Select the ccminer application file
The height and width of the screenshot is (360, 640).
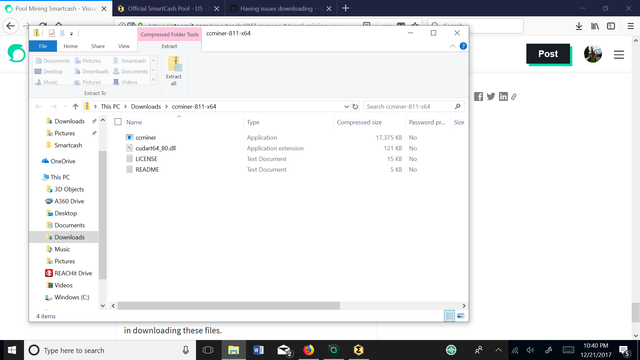(x=146, y=138)
